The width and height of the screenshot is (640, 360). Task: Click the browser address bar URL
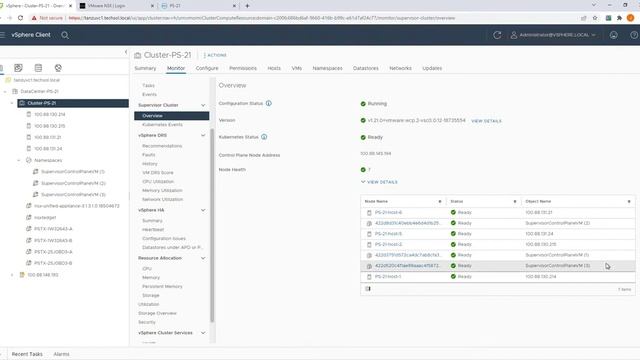pos(261,18)
